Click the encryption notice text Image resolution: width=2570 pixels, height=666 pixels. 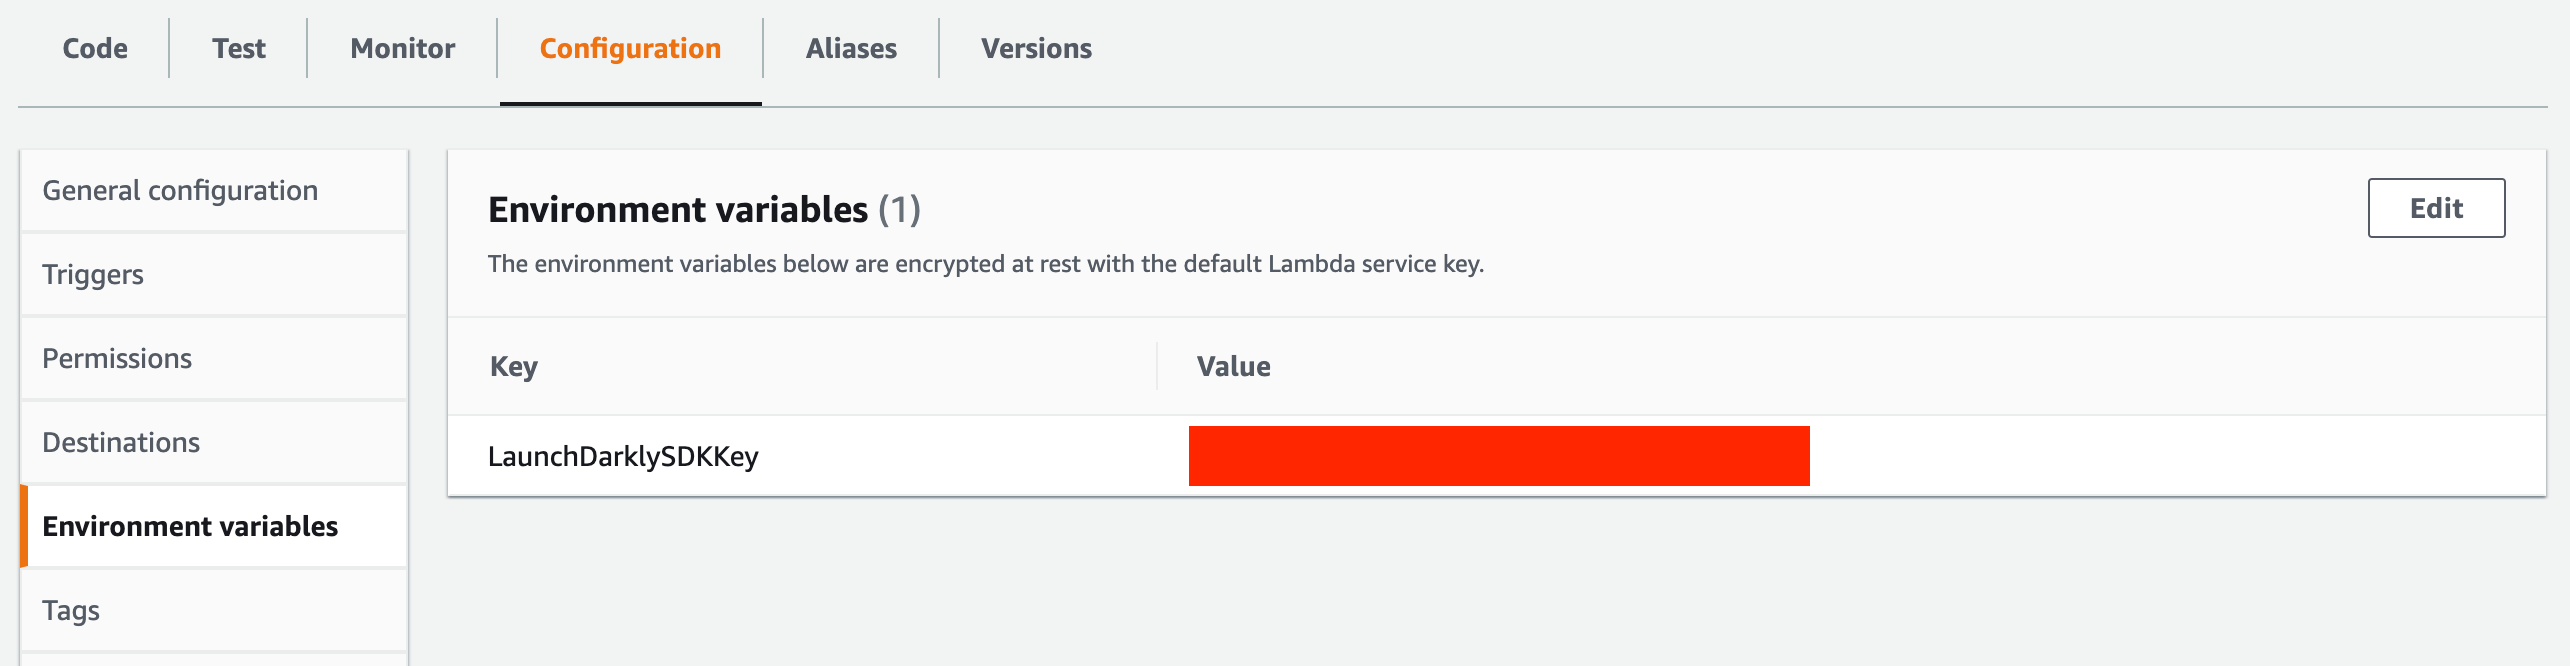pos(985,264)
